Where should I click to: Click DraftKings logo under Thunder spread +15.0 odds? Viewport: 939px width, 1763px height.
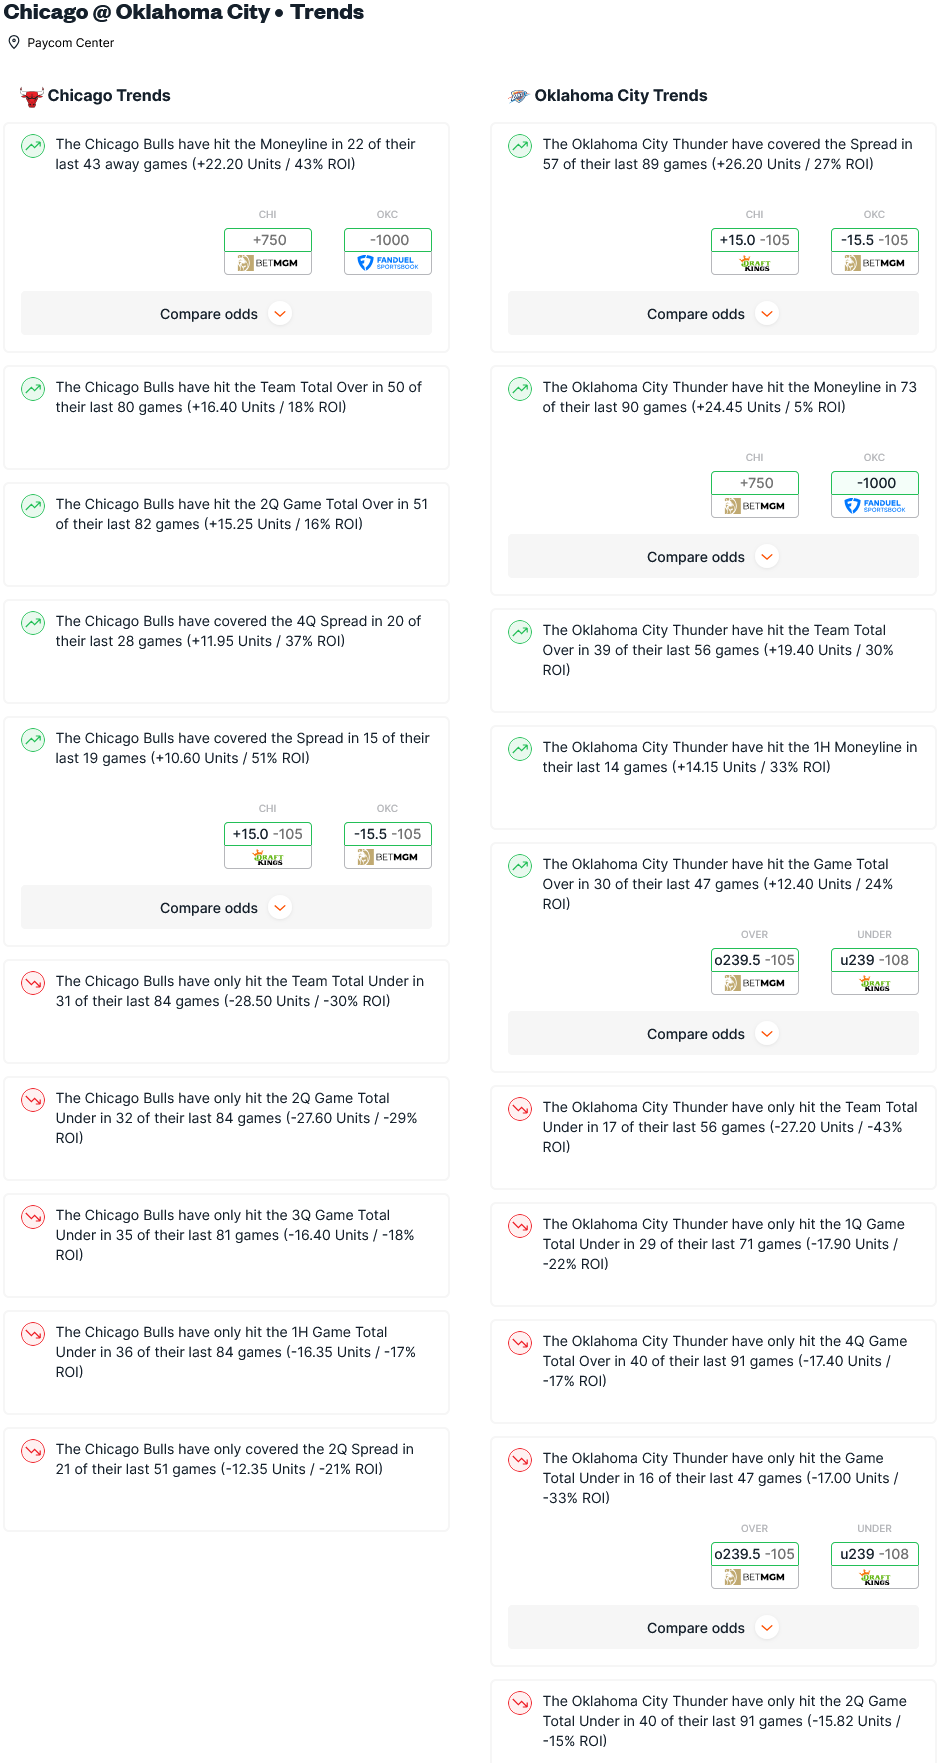pos(755,263)
